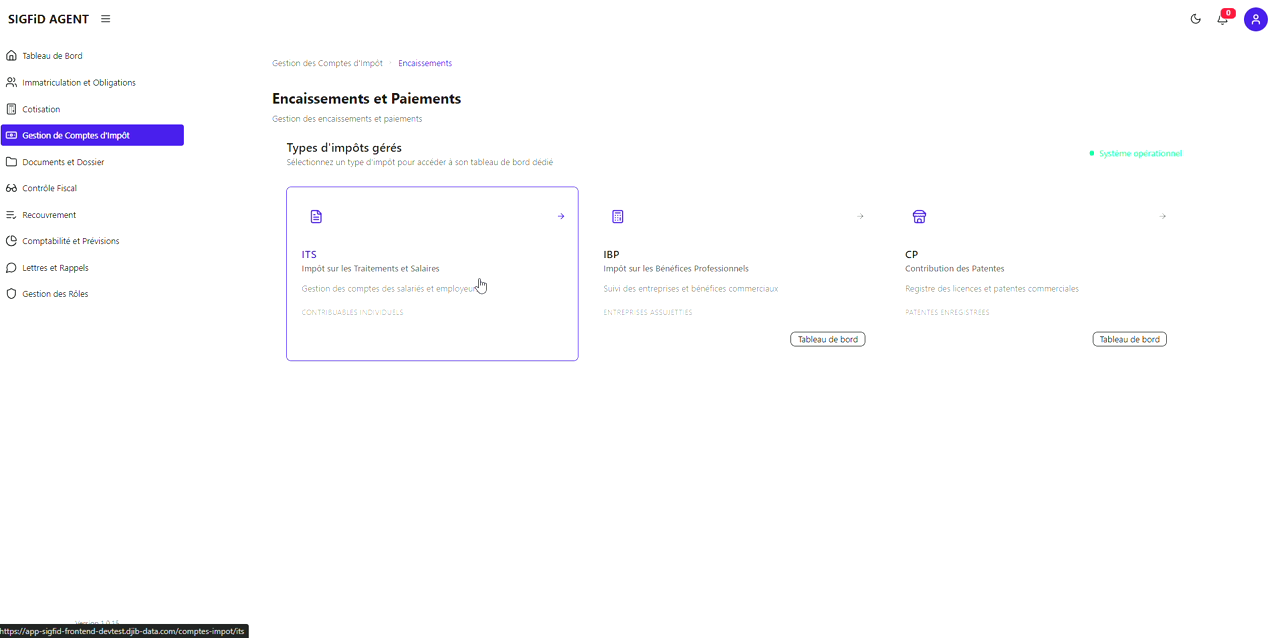Image resolution: width=1280 pixels, height=638 pixels.
Task: Click the arrow on the ITS card
Action: pyautogui.click(x=561, y=217)
